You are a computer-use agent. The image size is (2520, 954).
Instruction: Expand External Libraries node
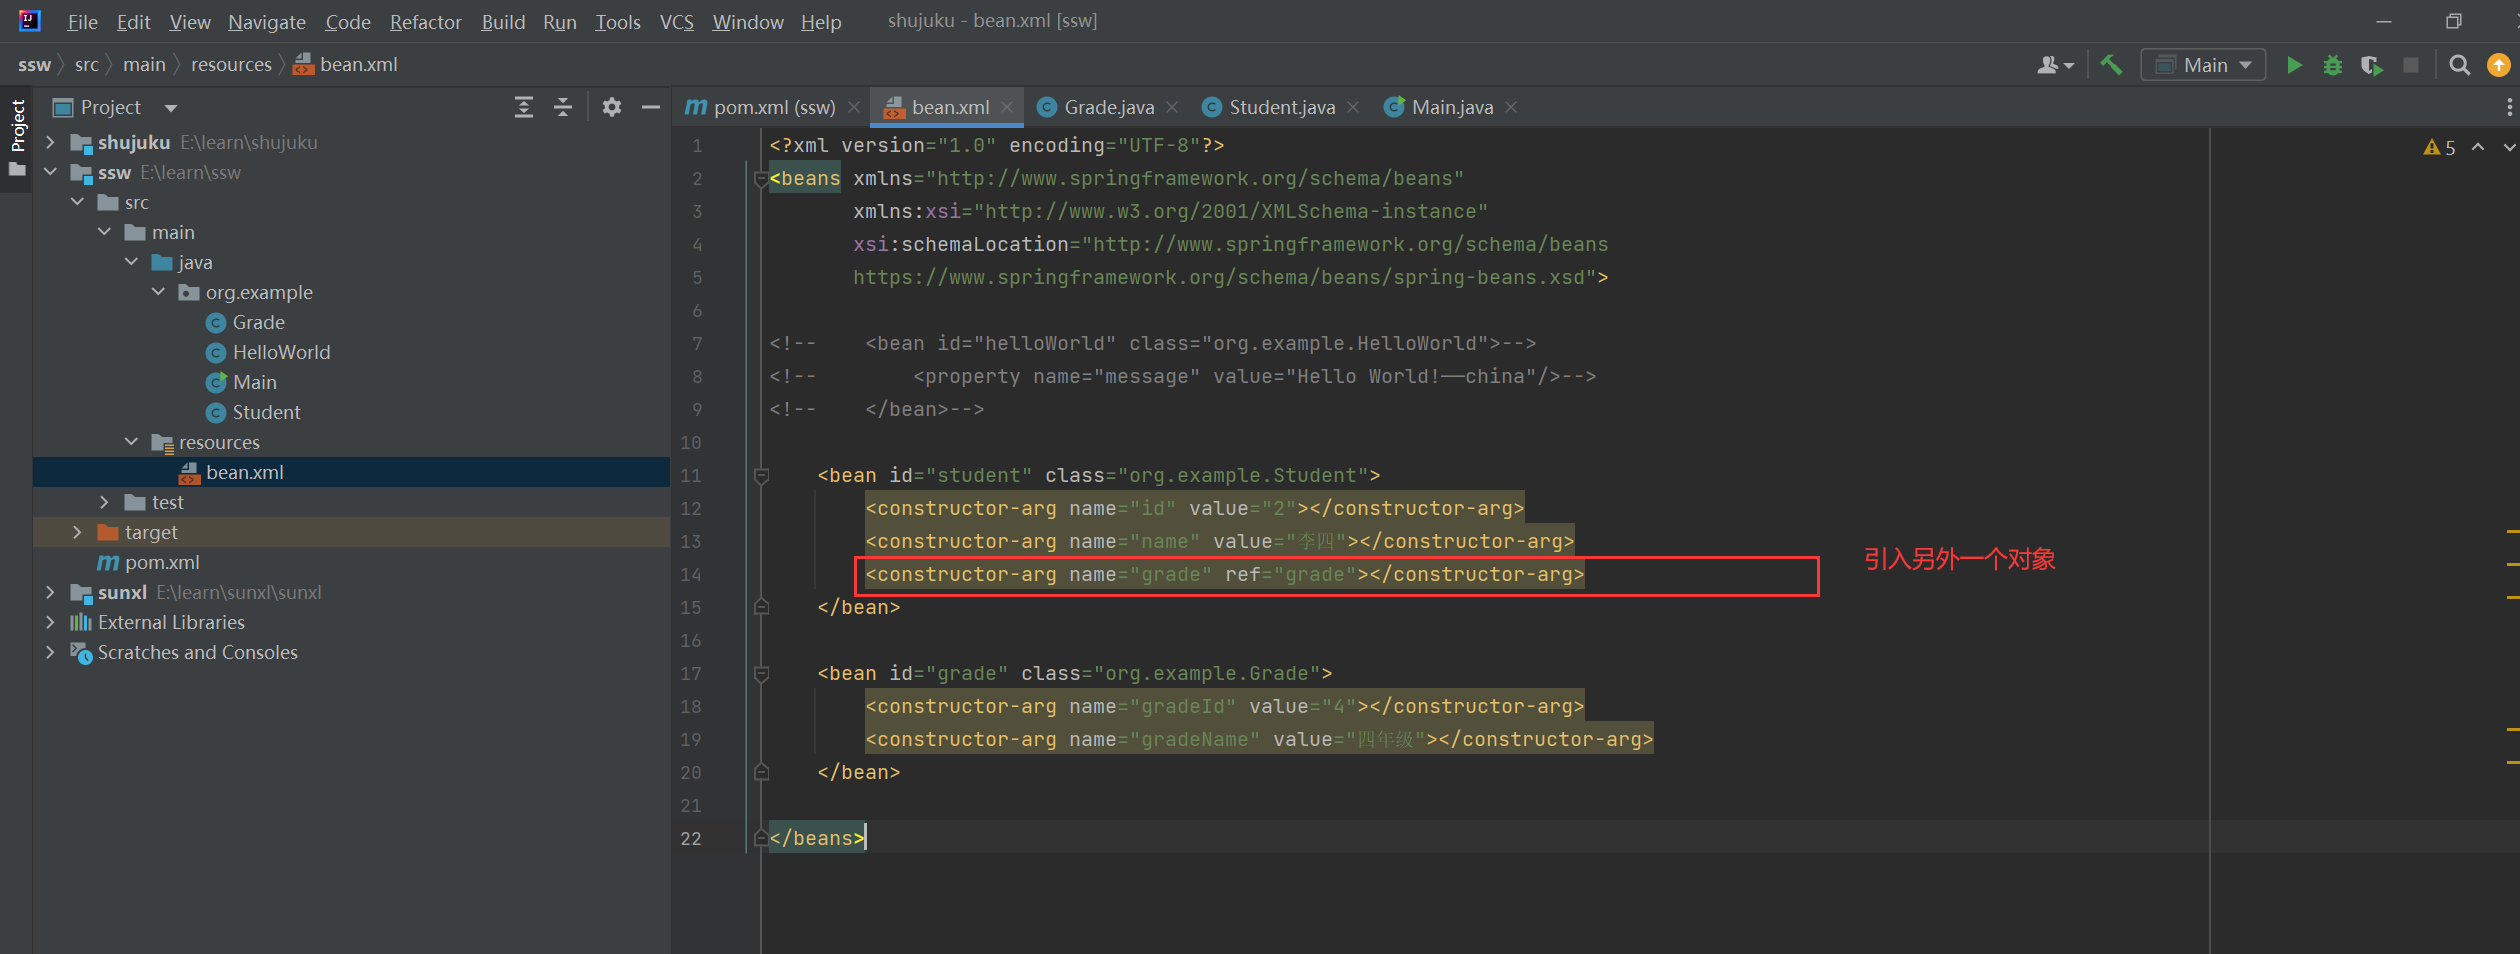coord(50,622)
